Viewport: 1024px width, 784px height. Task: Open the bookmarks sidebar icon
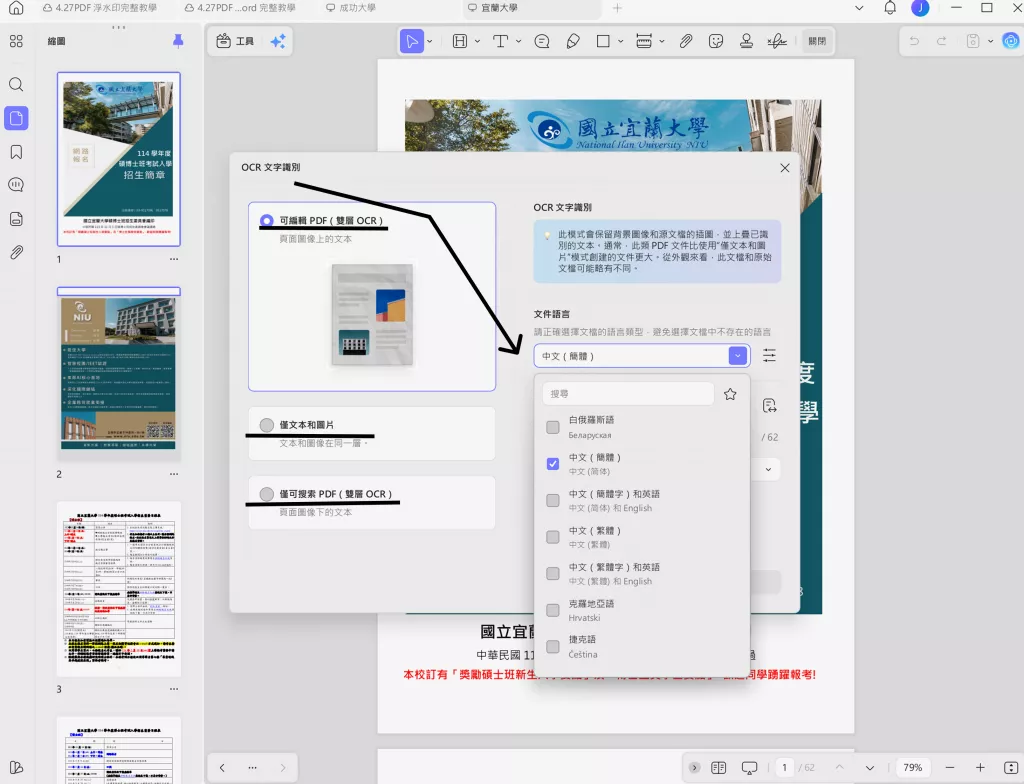click(16, 152)
